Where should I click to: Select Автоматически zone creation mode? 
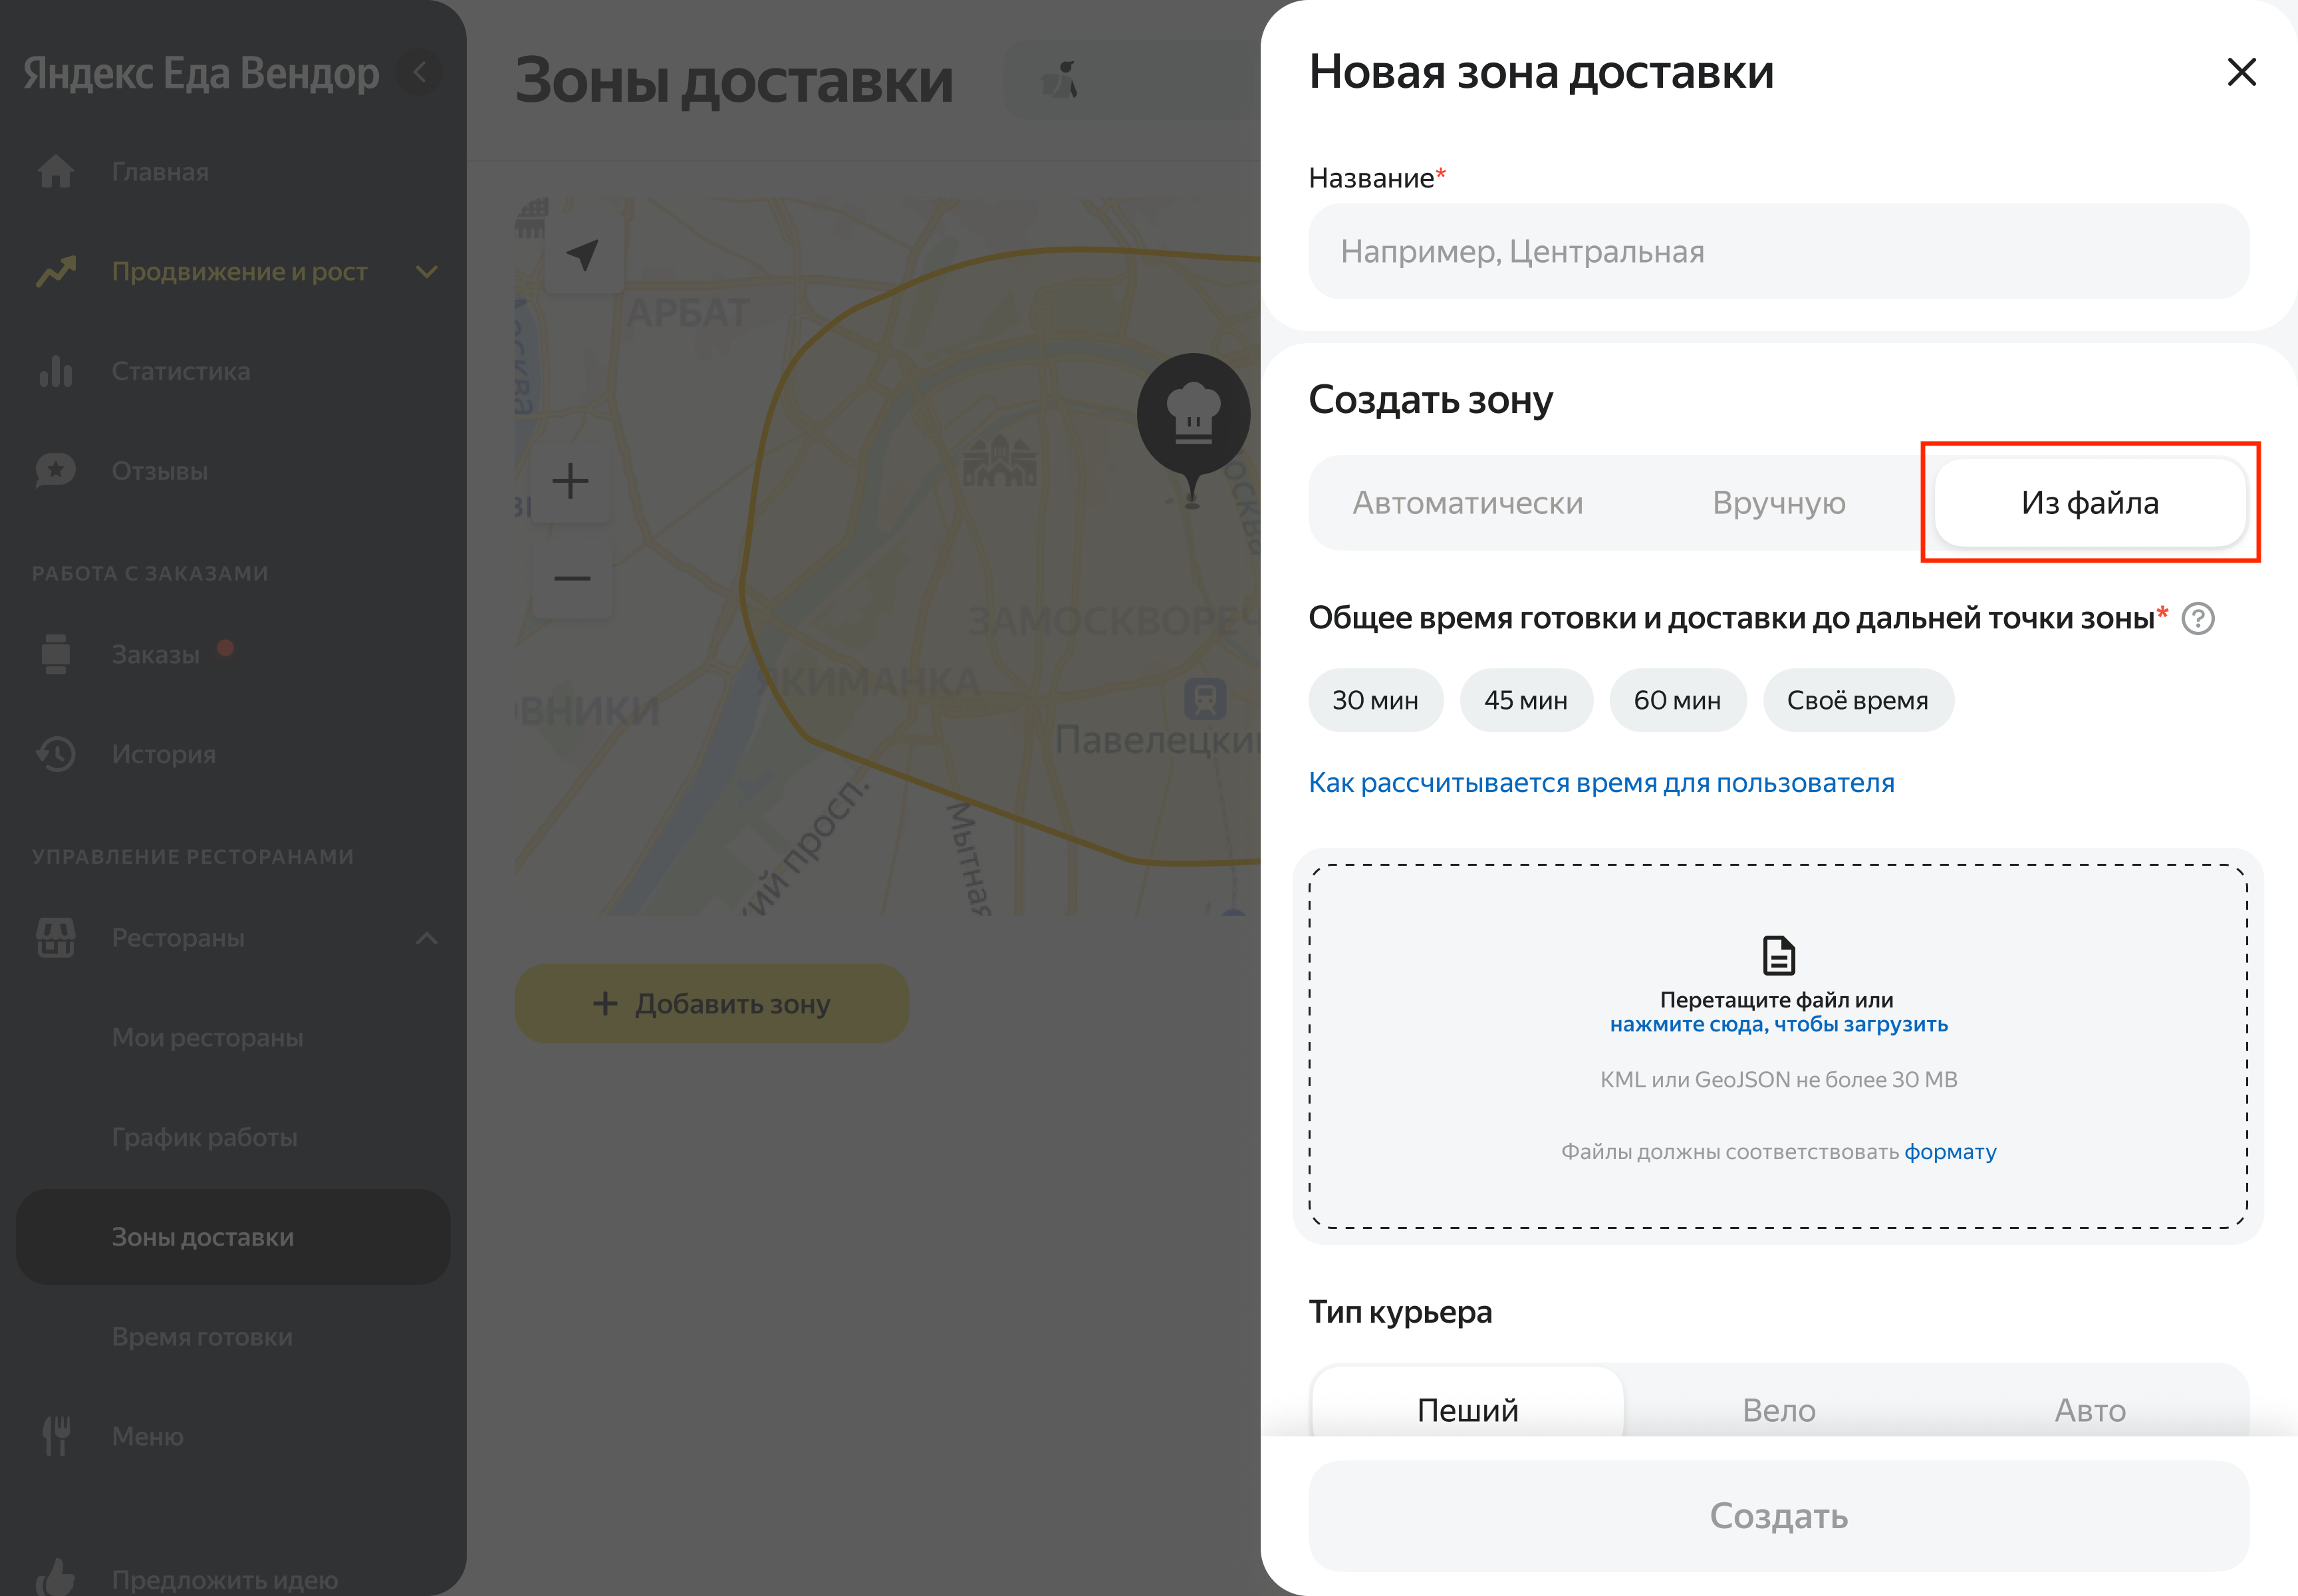point(1467,503)
